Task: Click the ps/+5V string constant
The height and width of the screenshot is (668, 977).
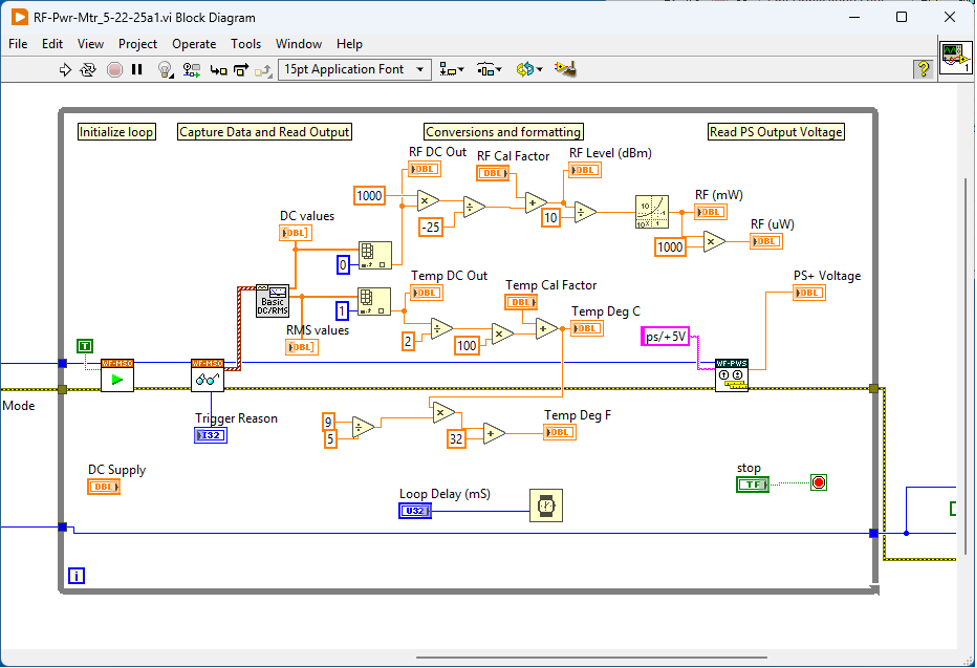Action: coord(665,337)
